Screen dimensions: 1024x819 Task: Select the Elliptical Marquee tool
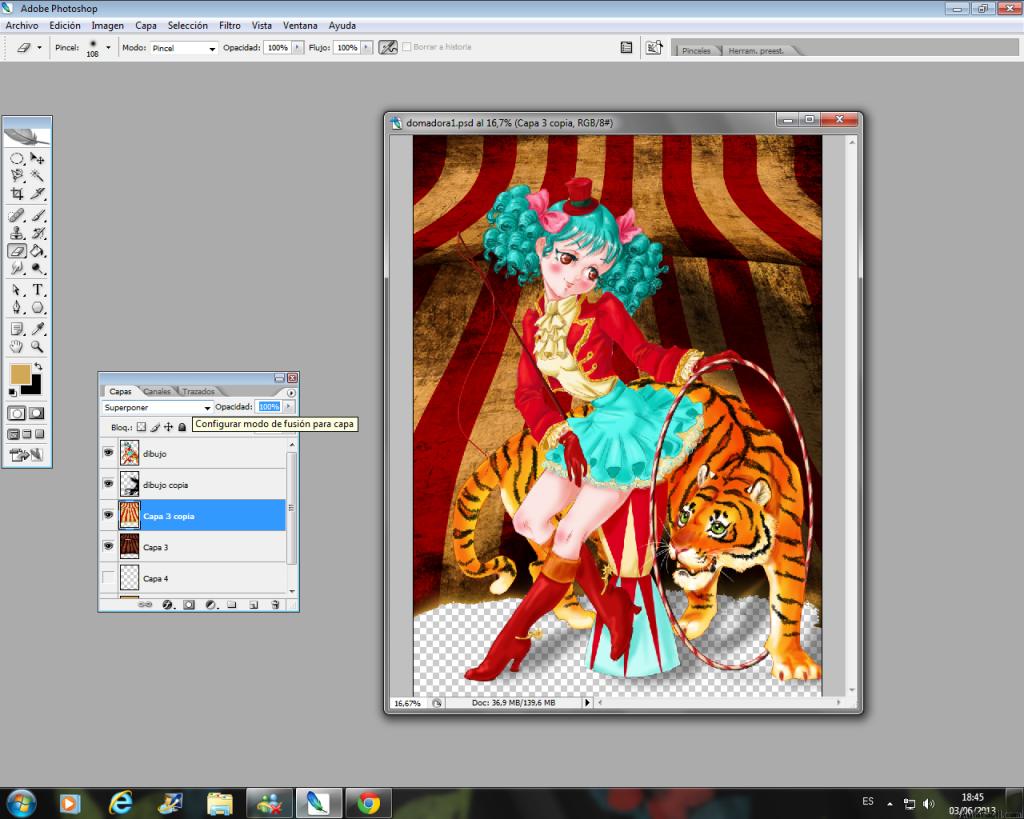(x=17, y=159)
